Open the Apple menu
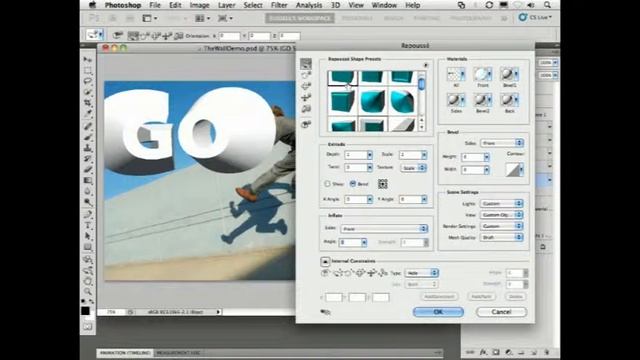The image size is (640, 360). pos(92,5)
